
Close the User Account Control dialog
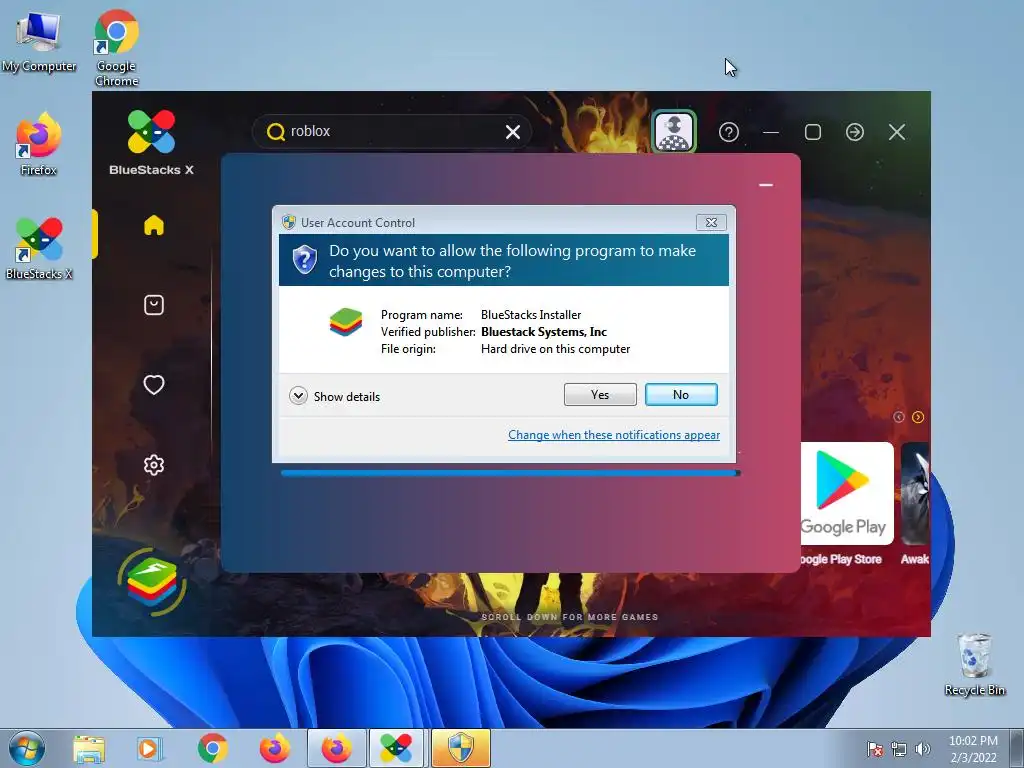click(711, 223)
